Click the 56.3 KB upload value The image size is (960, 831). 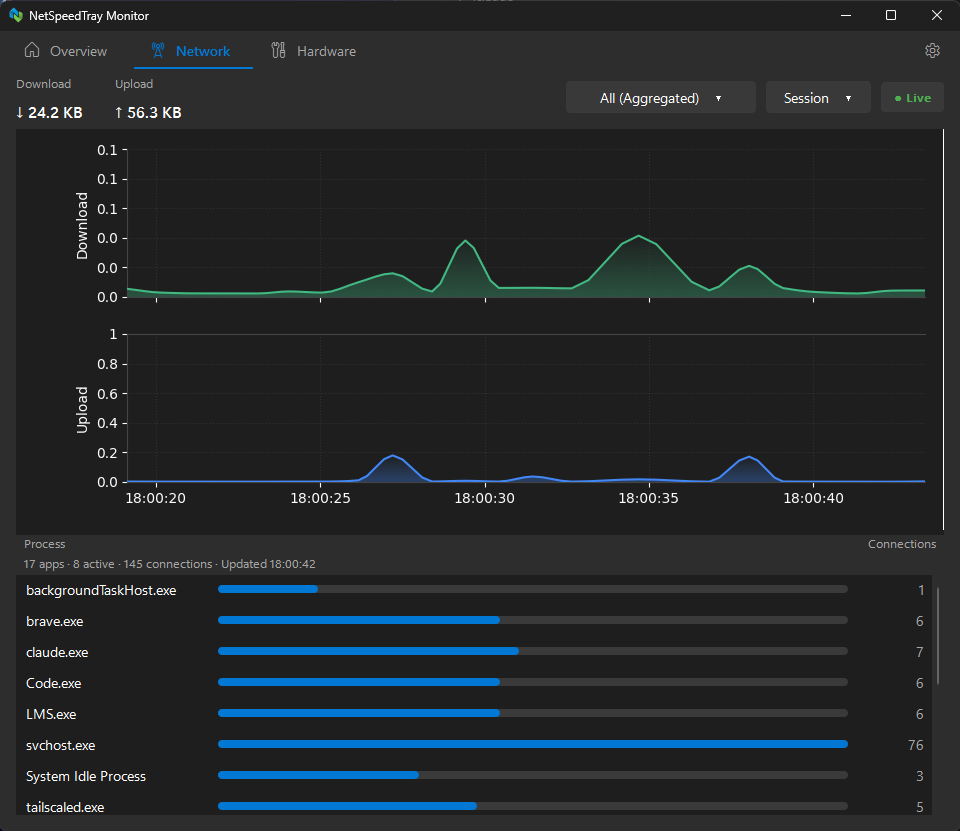(148, 113)
